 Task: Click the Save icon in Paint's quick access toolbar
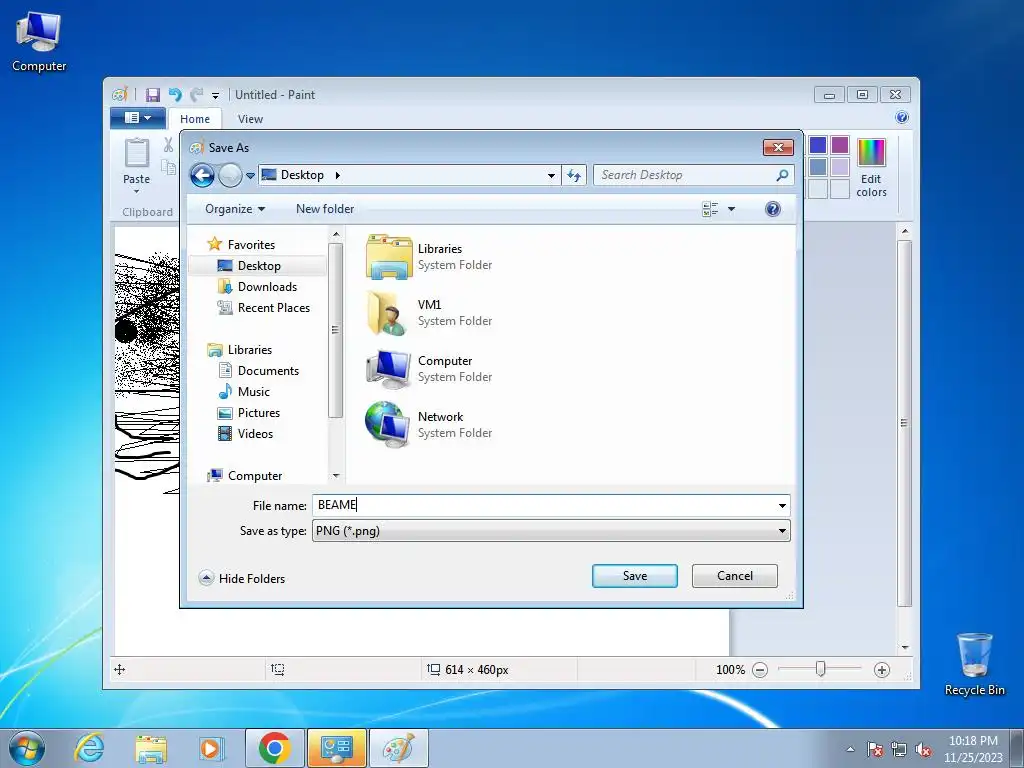click(153, 95)
